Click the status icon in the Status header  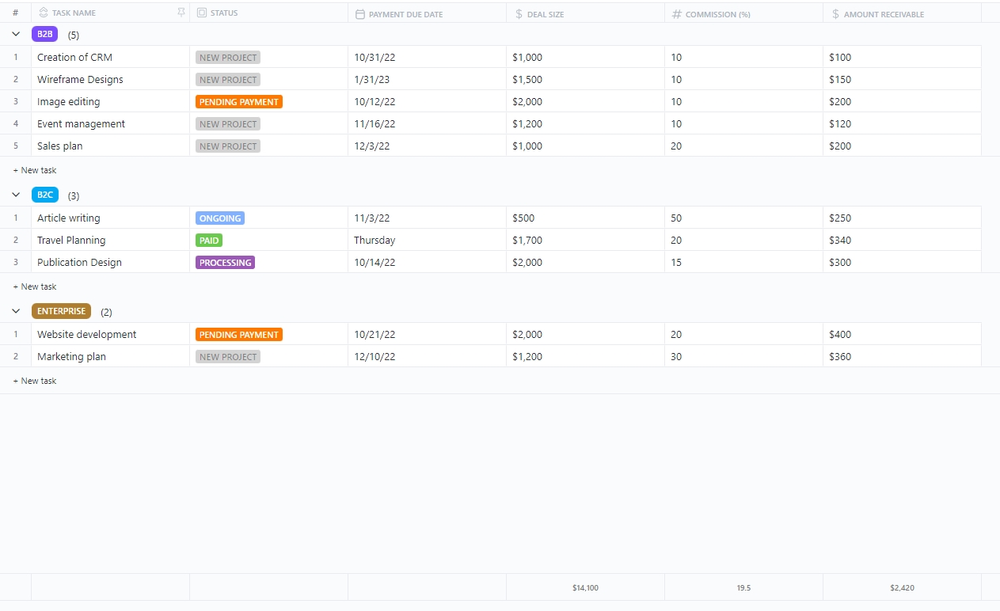click(x=200, y=13)
